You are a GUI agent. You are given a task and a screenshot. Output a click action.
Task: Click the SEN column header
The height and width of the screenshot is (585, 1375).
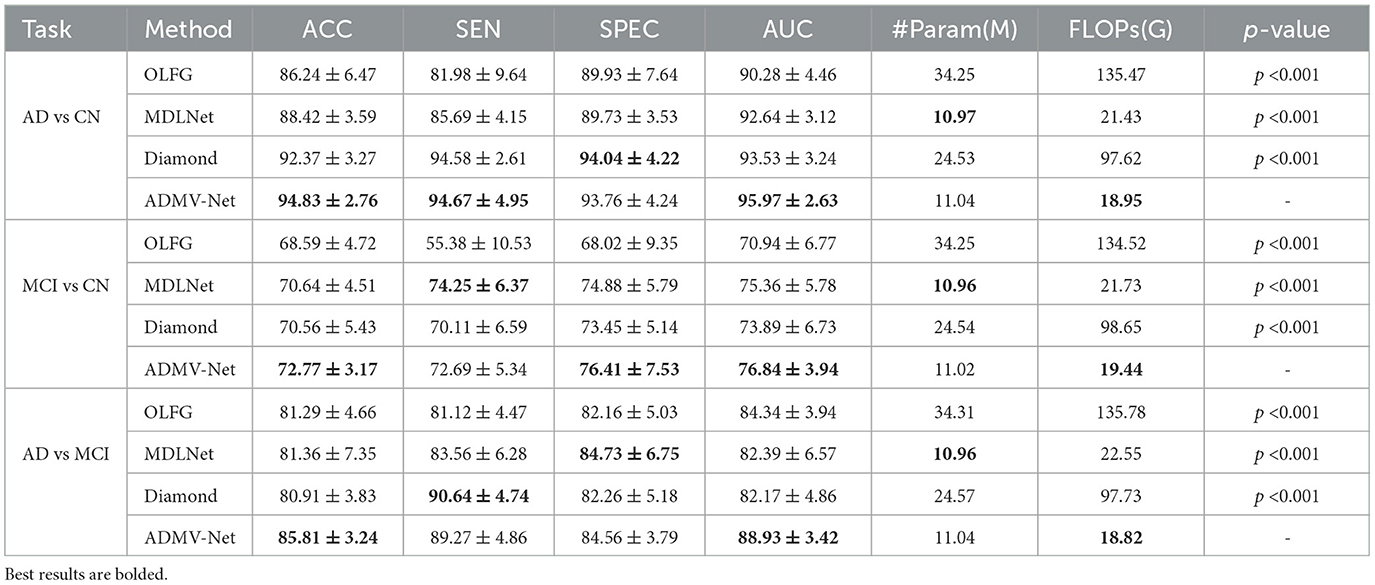coord(477,29)
